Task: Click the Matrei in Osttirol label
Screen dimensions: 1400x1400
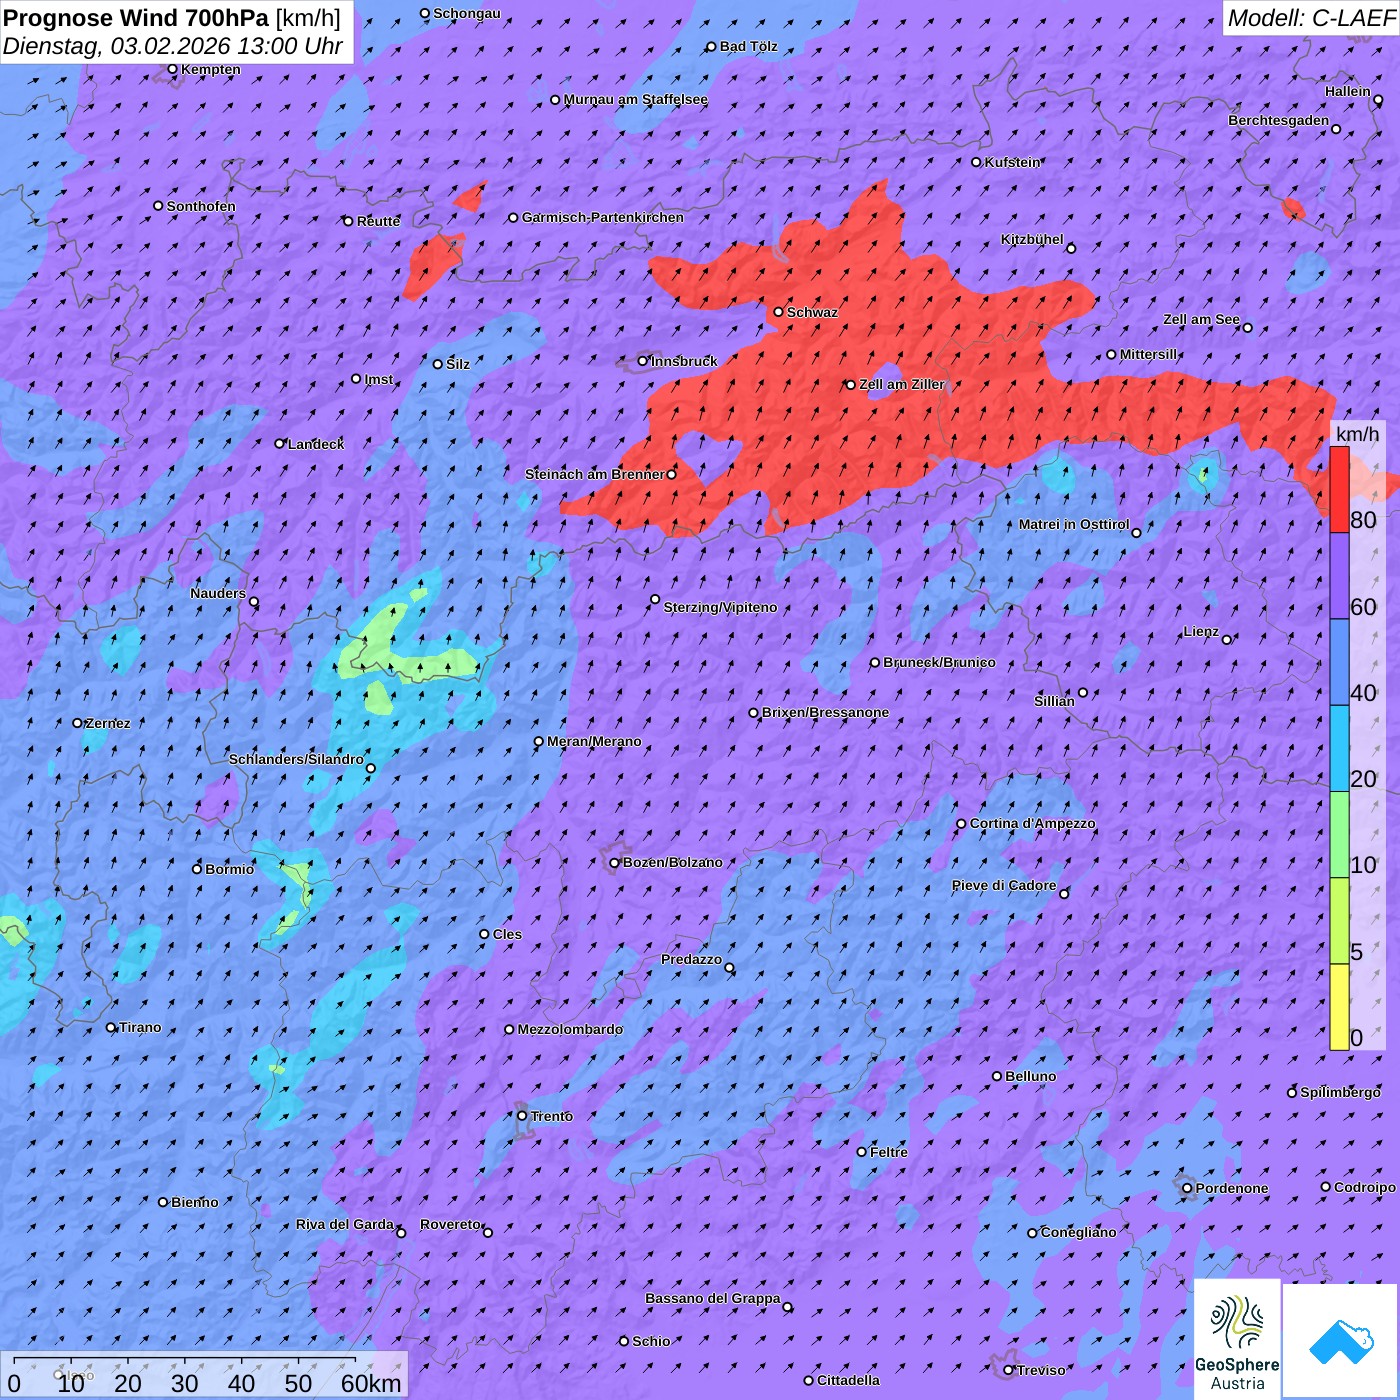Action: coord(1074,524)
